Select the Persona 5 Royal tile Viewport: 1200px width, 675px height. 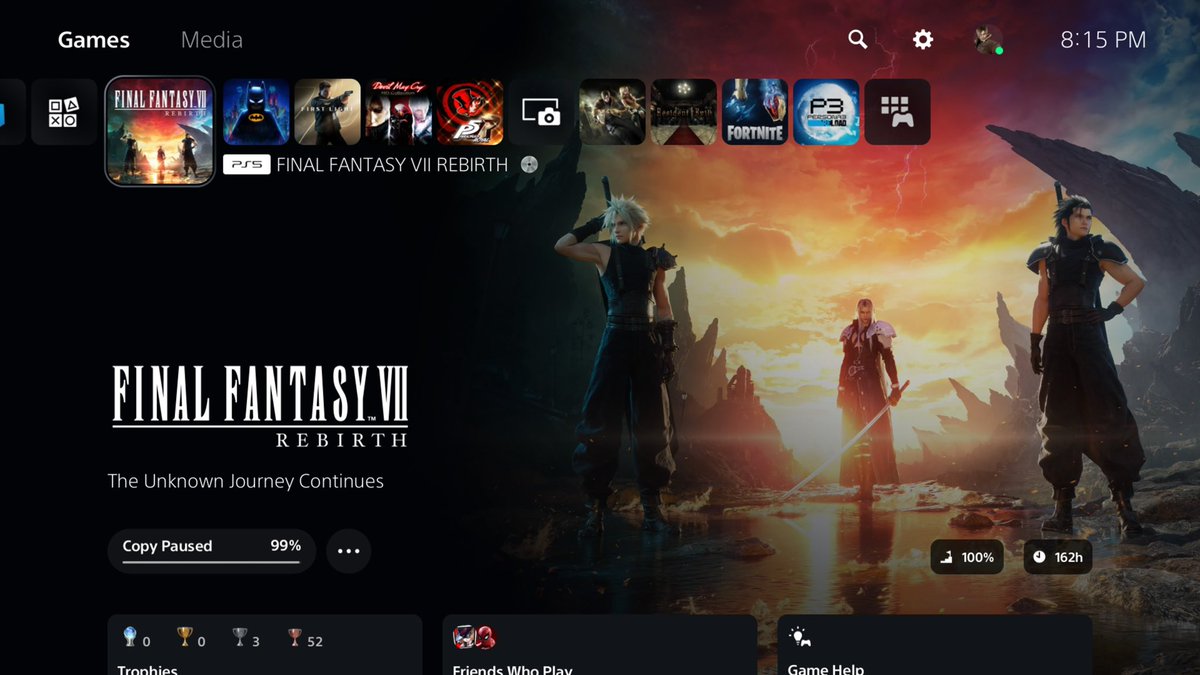click(470, 112)
